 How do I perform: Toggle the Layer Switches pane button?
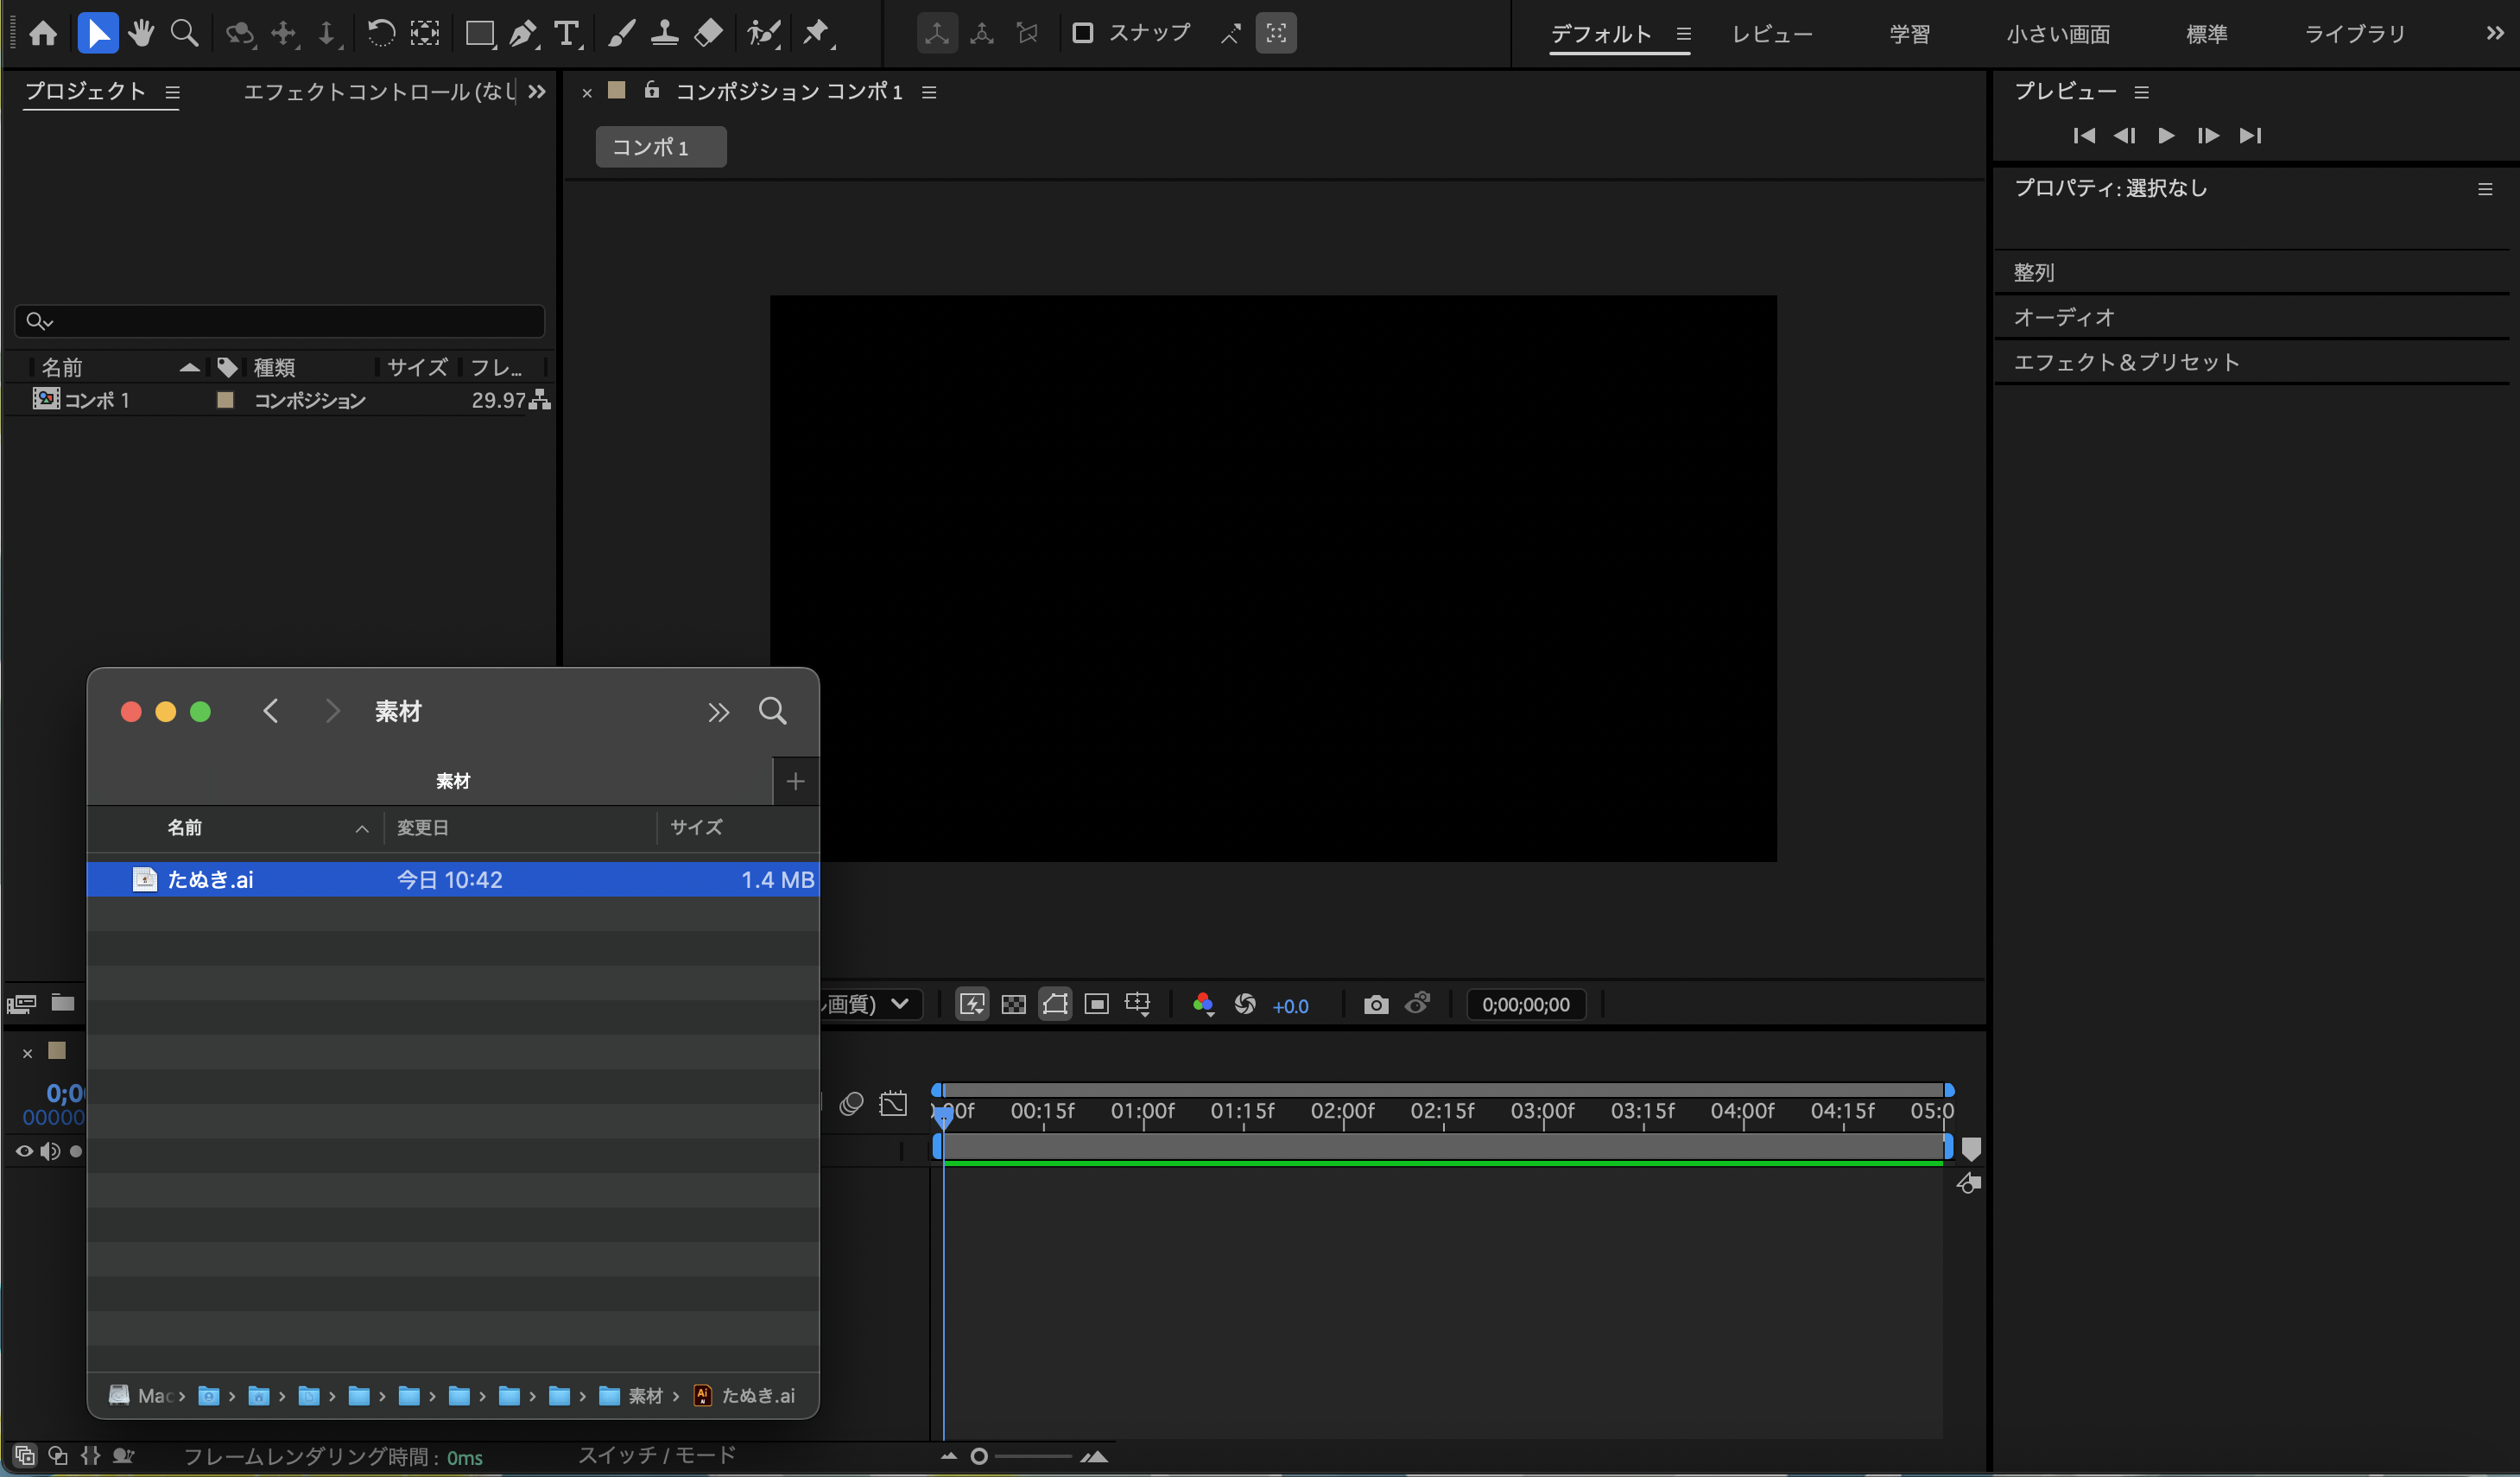pyautogui.click(x=25, y=1455)
